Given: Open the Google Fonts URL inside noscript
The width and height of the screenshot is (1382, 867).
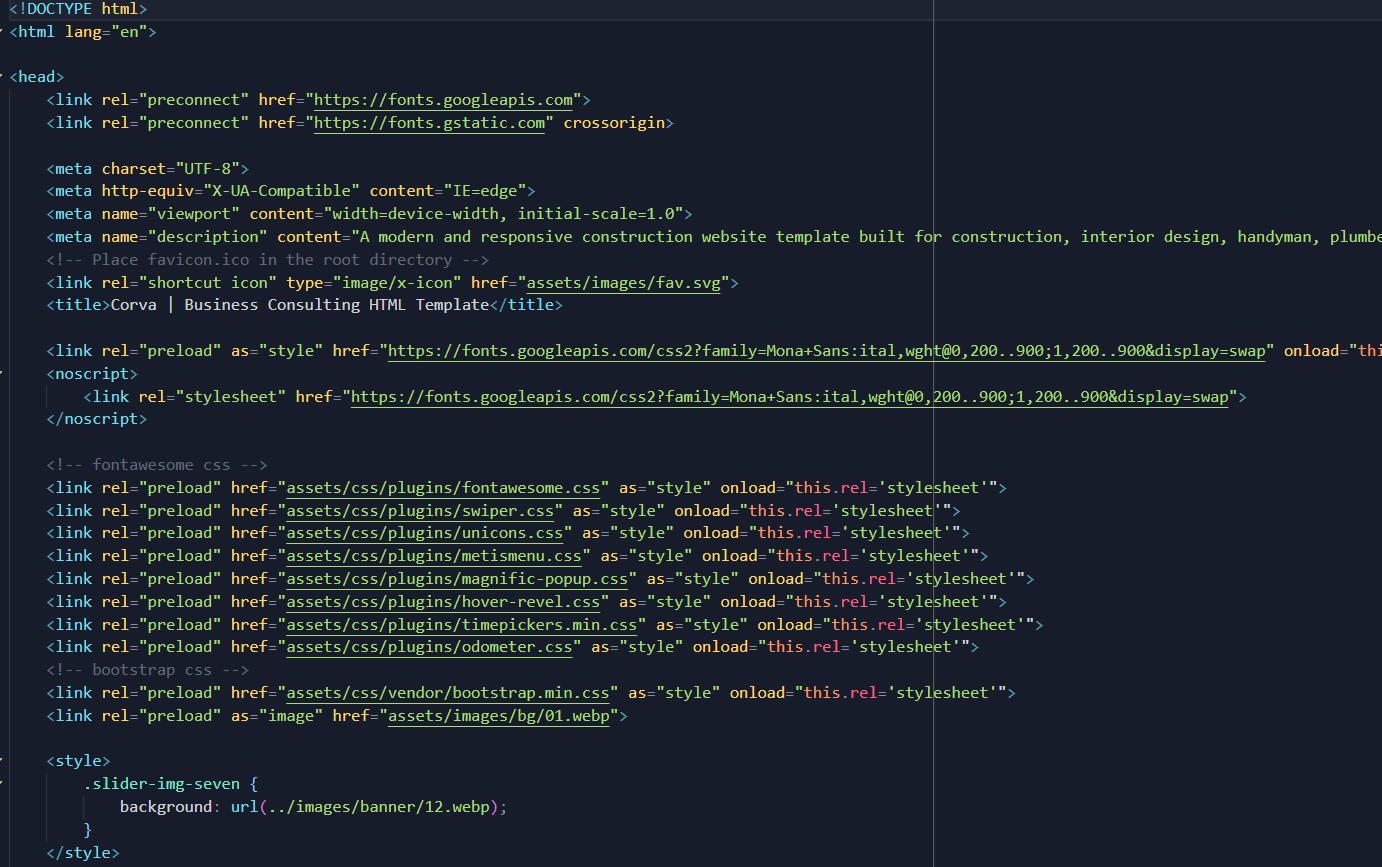Looking at the screenshot, I should [790, 397].
